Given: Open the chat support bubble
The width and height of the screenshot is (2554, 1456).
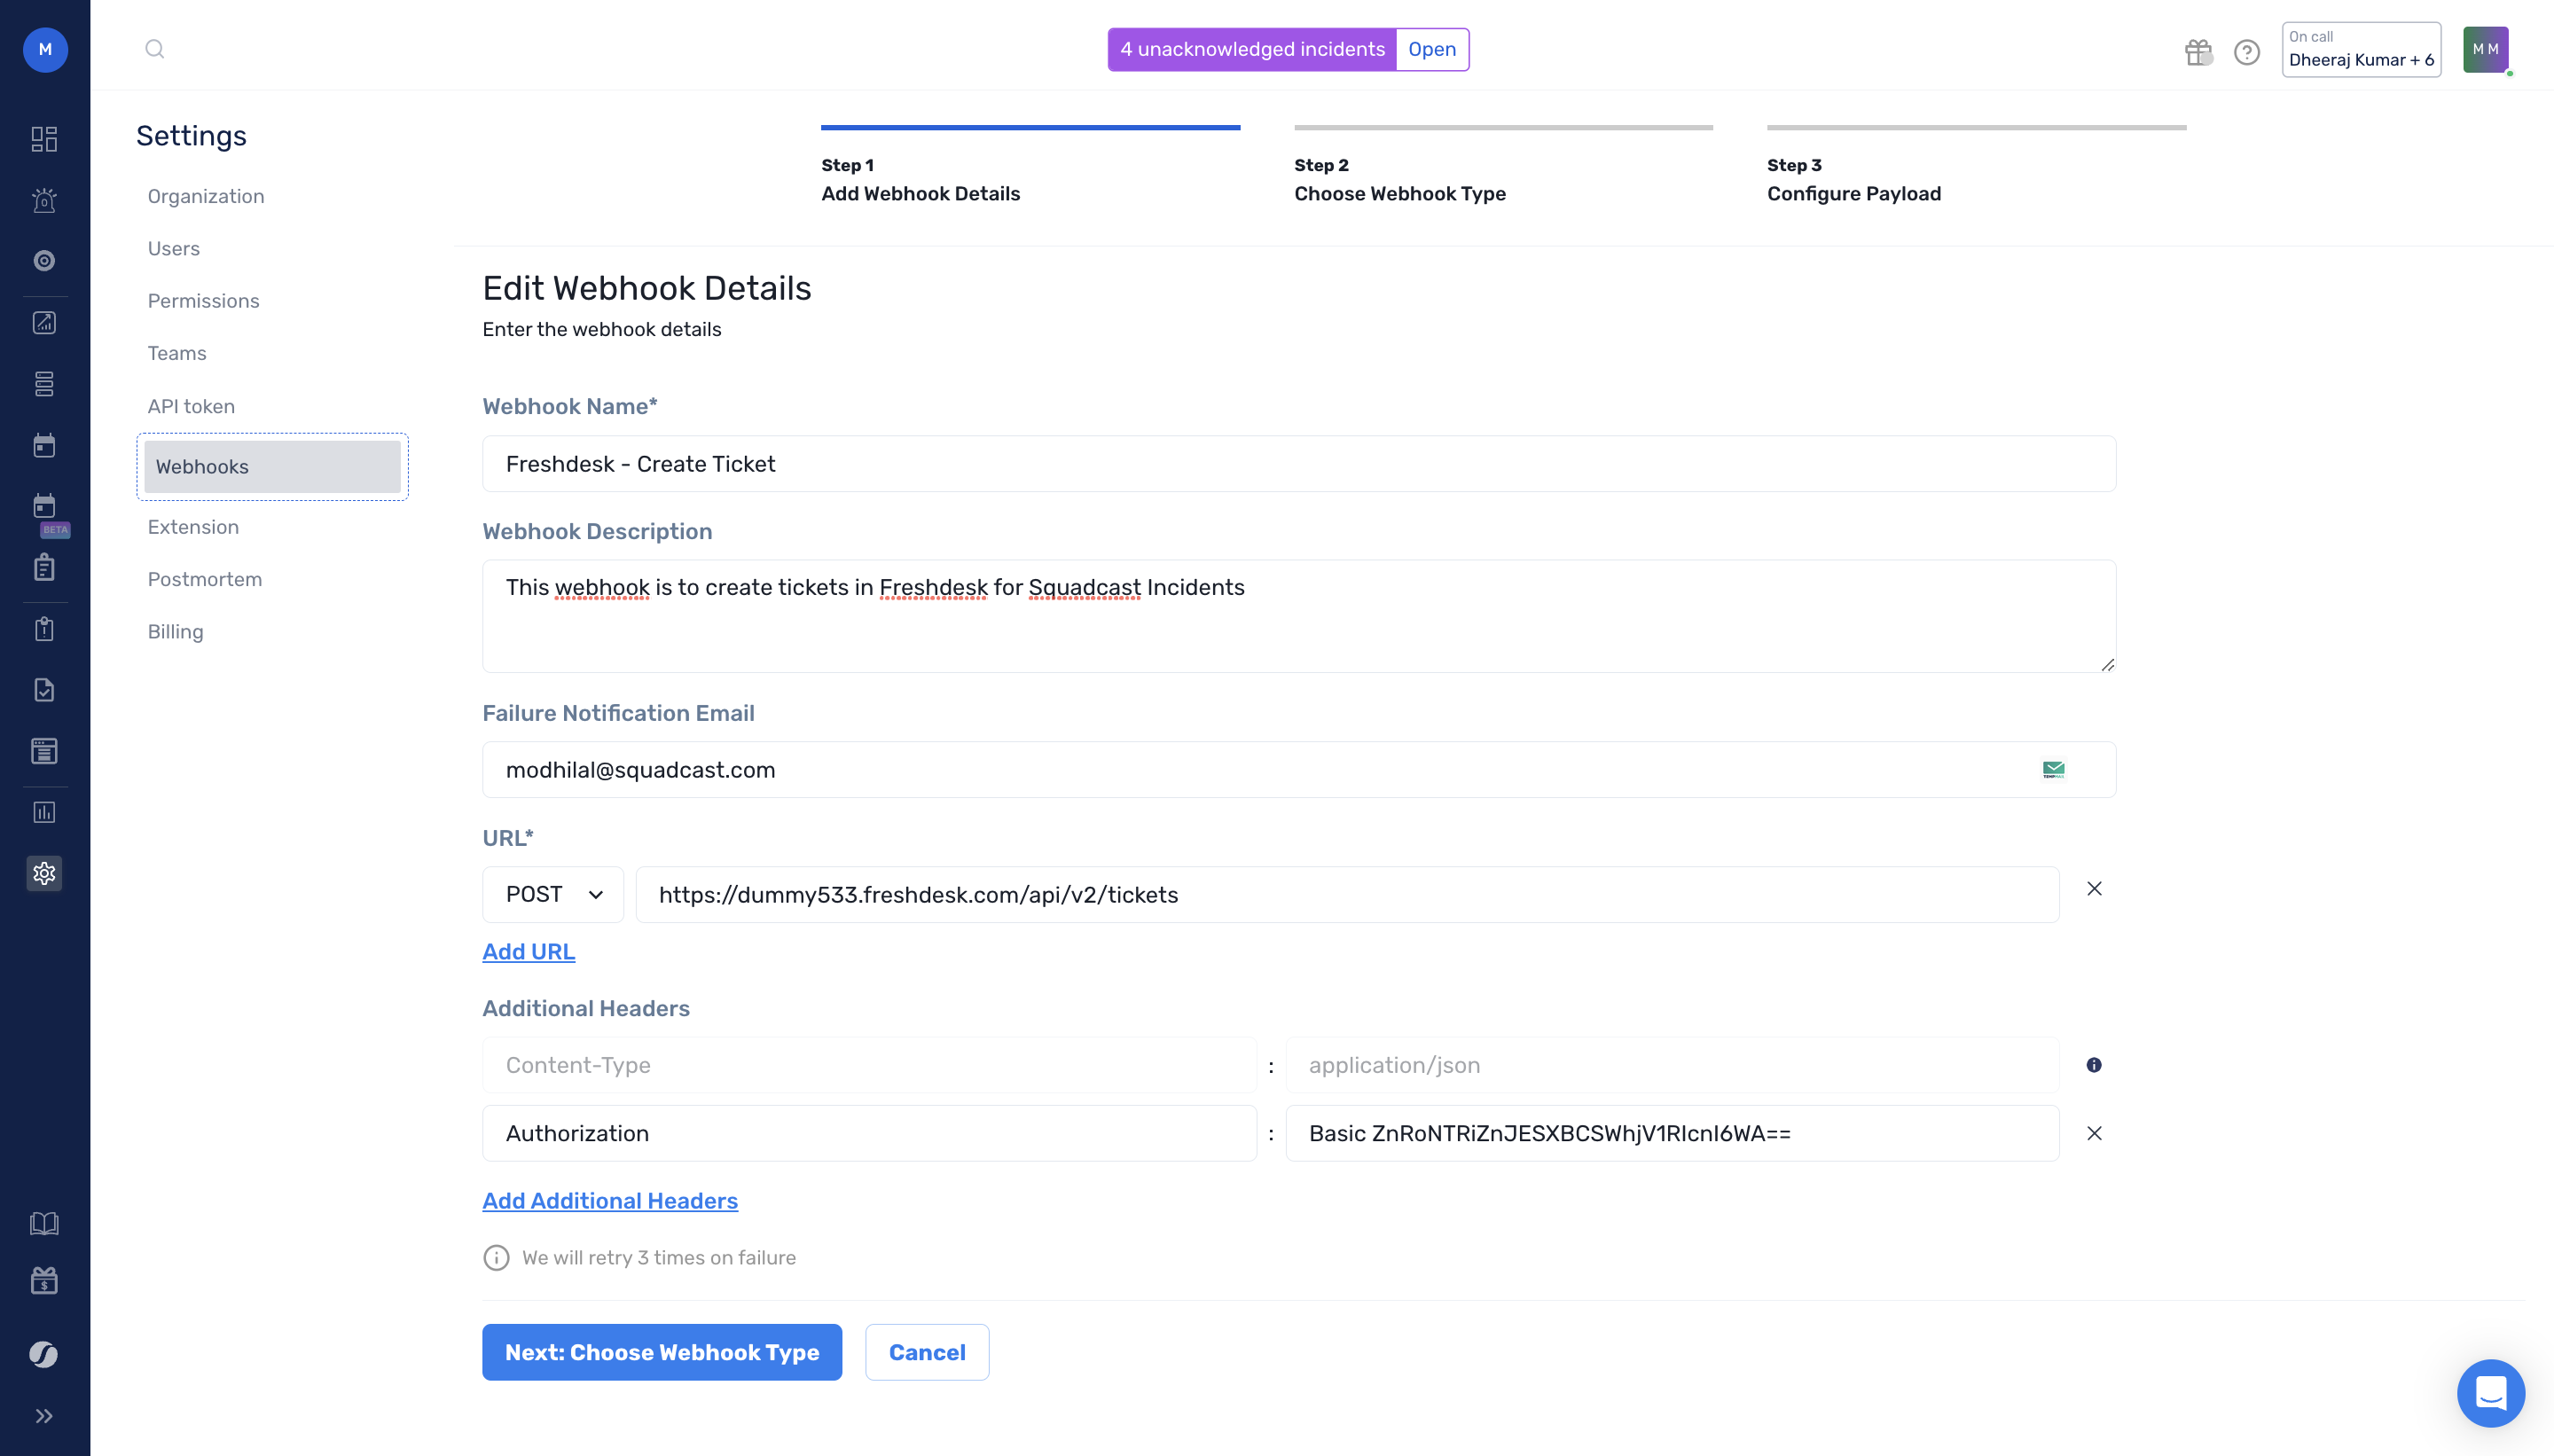Looking at the screenshot, I should click(x=2489, y=1392).
